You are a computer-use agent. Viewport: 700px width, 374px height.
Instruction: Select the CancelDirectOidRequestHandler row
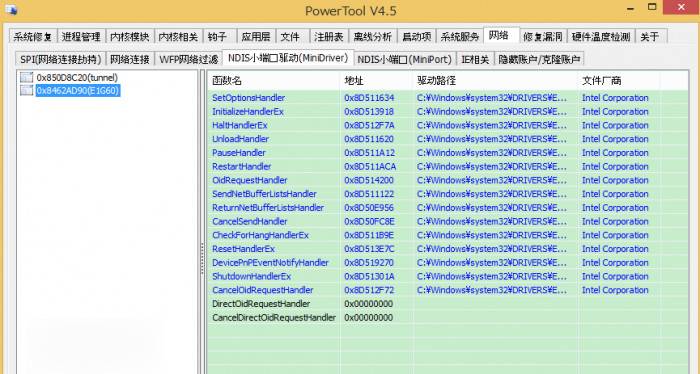pos(448,318)
